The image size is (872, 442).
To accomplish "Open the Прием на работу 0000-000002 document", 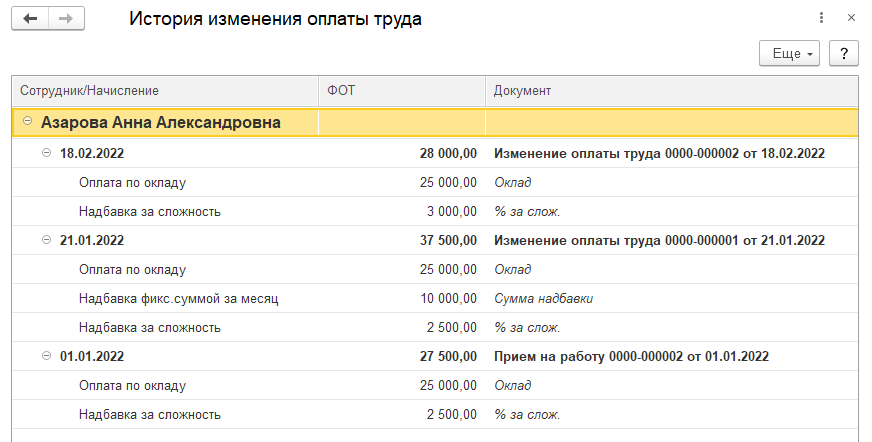I will coord(631,356).
